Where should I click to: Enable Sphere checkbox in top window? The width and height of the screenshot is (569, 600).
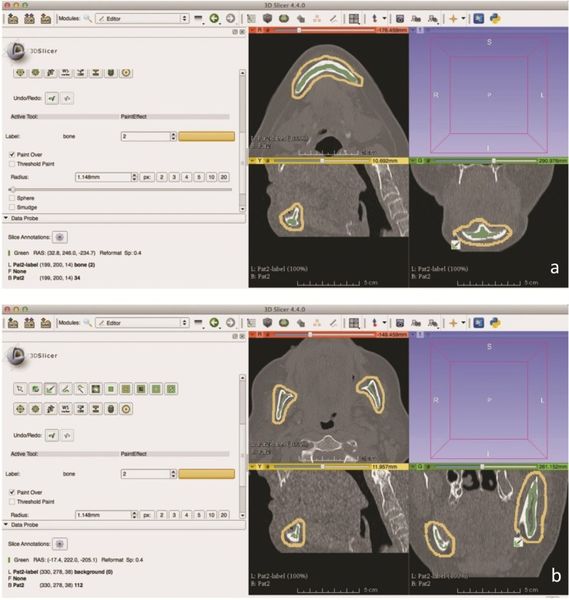12,198
